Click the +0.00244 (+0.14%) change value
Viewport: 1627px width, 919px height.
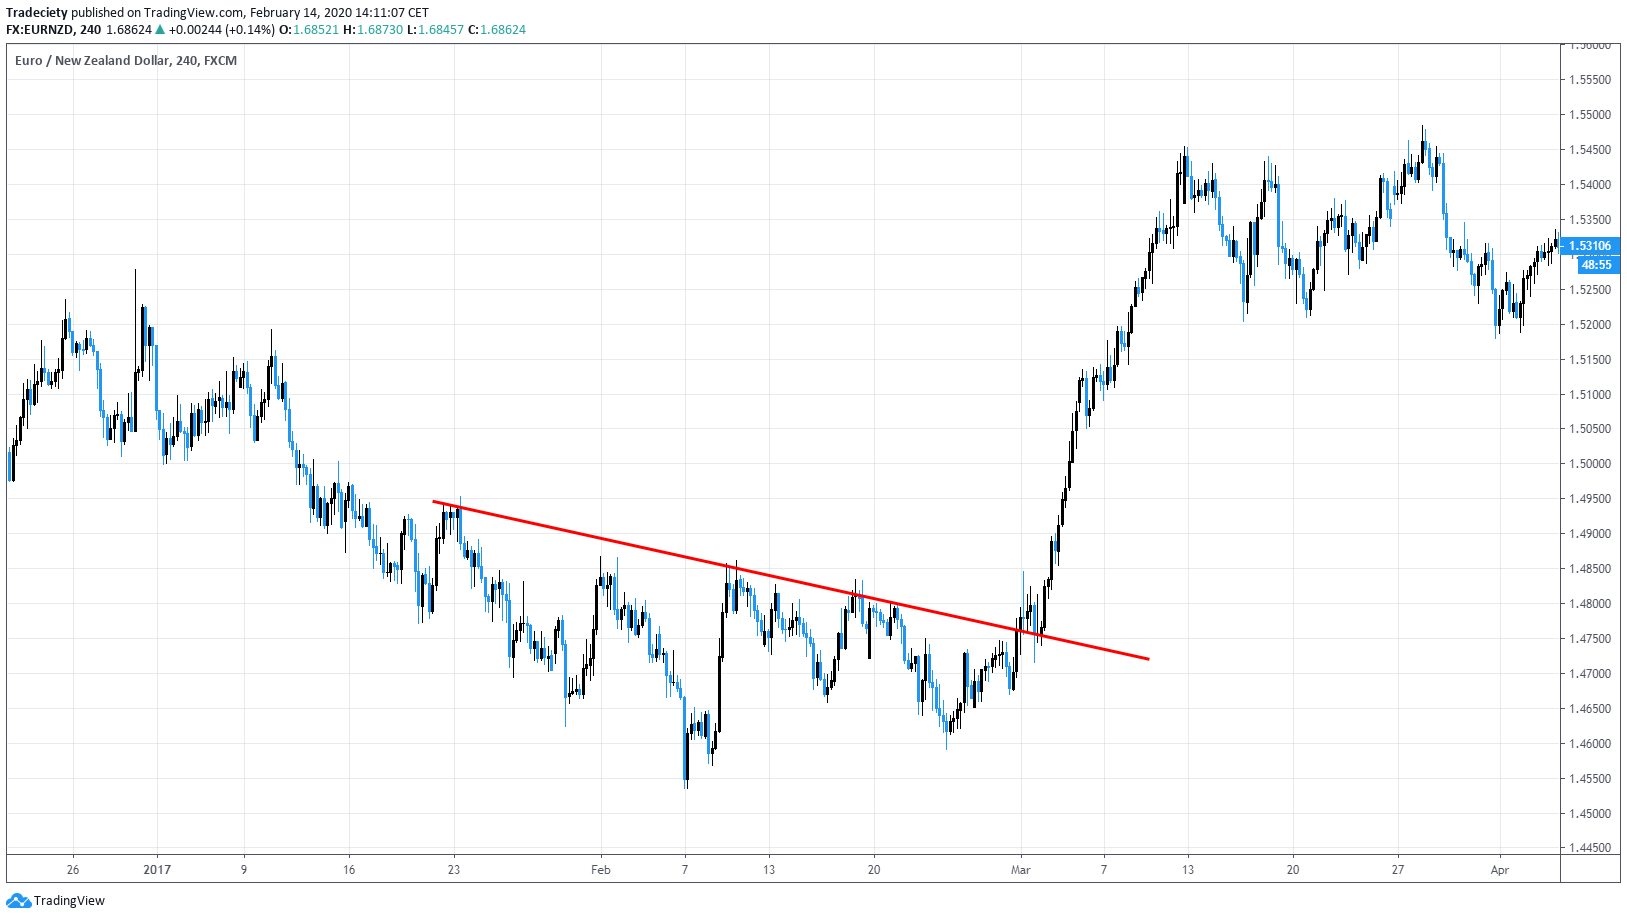click(222, 30)
